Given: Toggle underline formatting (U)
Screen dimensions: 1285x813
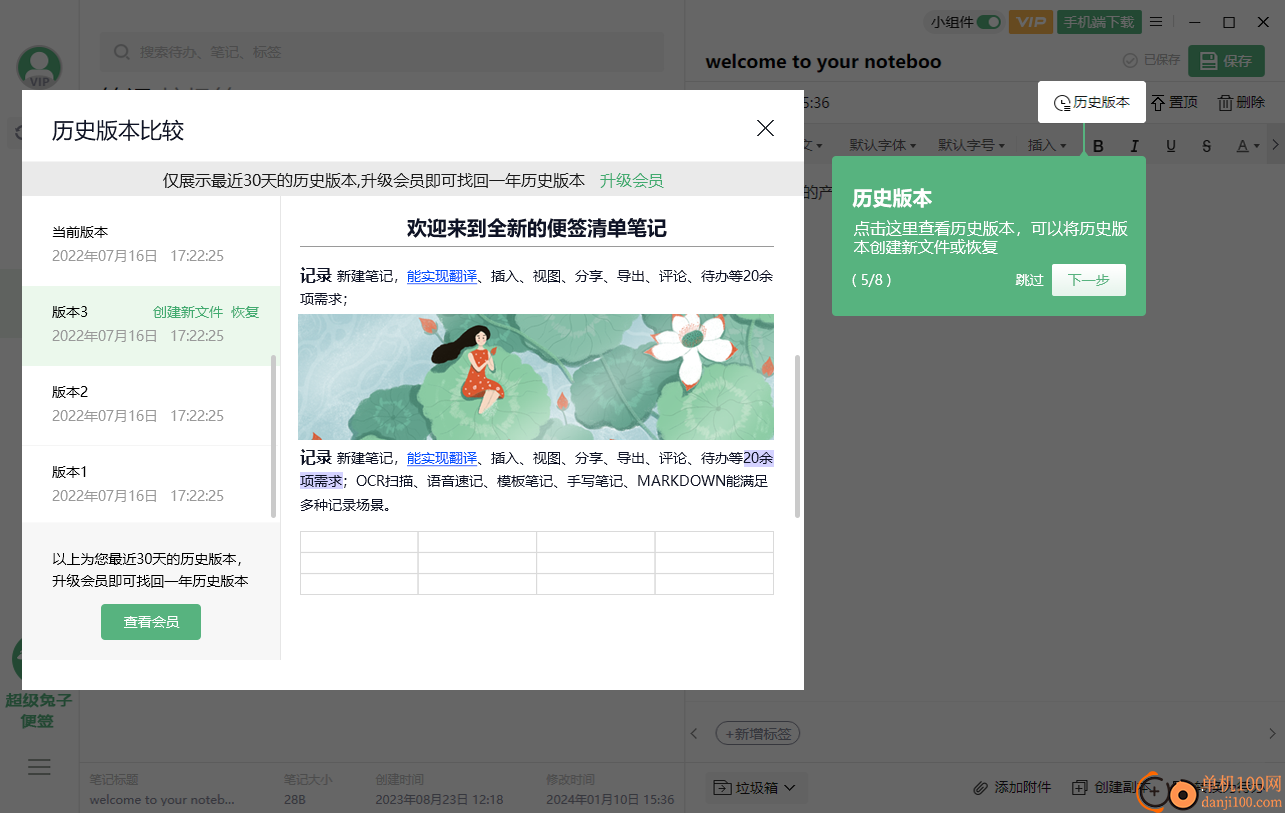Looking at the screenshot, I should (1171, 146).
